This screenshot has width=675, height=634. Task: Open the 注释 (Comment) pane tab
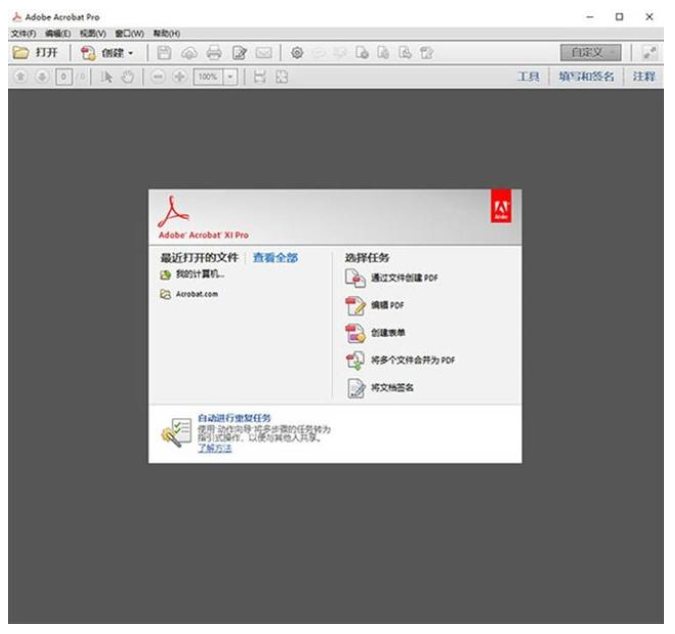[x=644, y=77]
